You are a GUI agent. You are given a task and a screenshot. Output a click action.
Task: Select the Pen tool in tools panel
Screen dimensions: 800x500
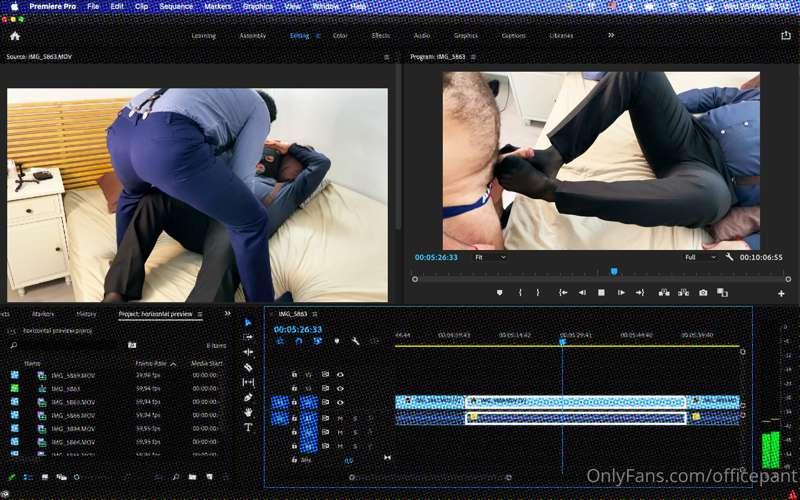(x=248, y=397)
